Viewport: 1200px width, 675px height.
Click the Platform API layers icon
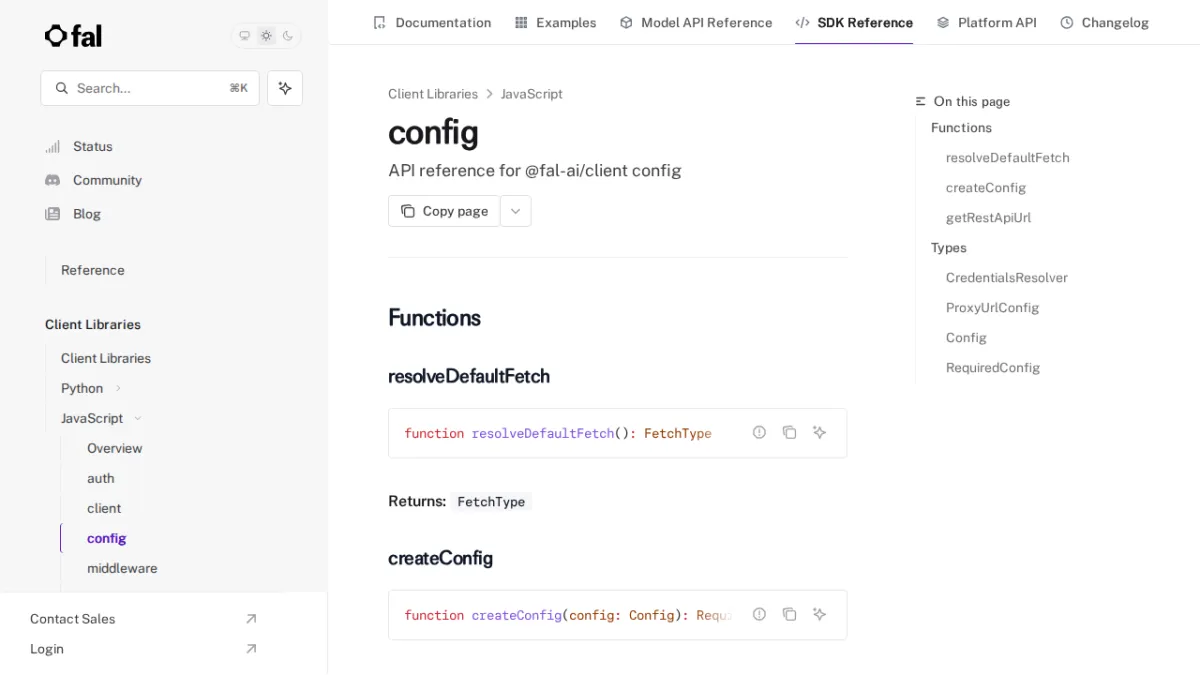(943, 22)
